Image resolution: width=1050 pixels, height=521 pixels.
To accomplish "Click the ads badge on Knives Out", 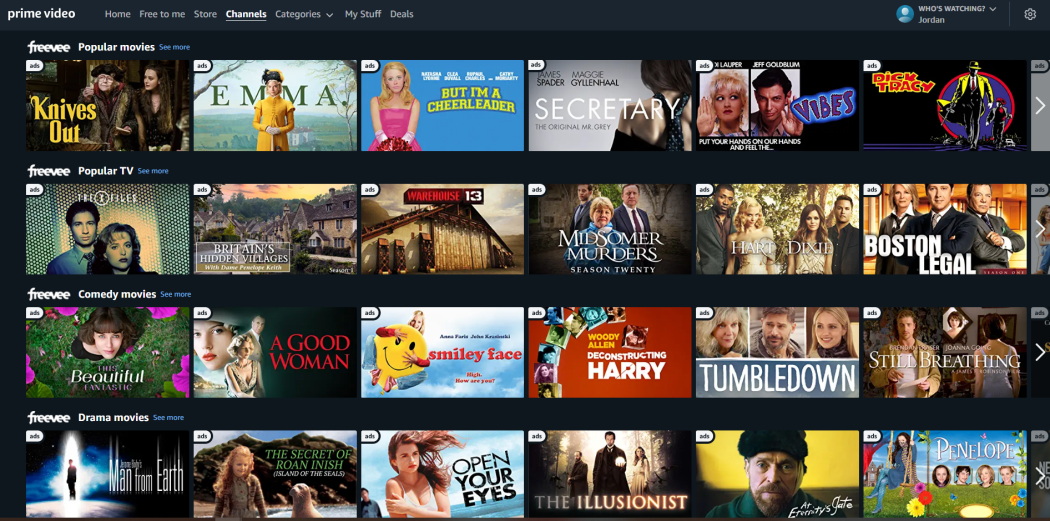I will (x=34, y=66).
